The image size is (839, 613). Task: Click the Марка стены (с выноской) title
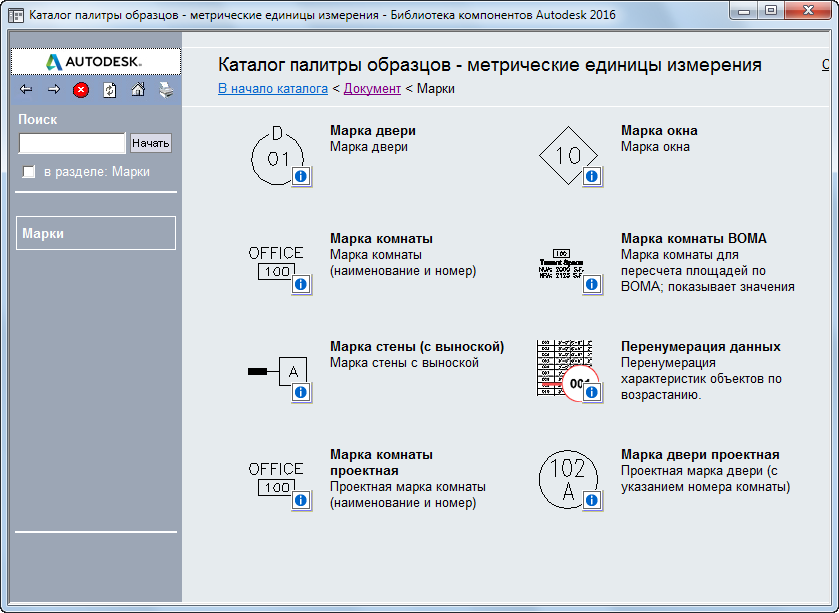(x=417, y=347)
